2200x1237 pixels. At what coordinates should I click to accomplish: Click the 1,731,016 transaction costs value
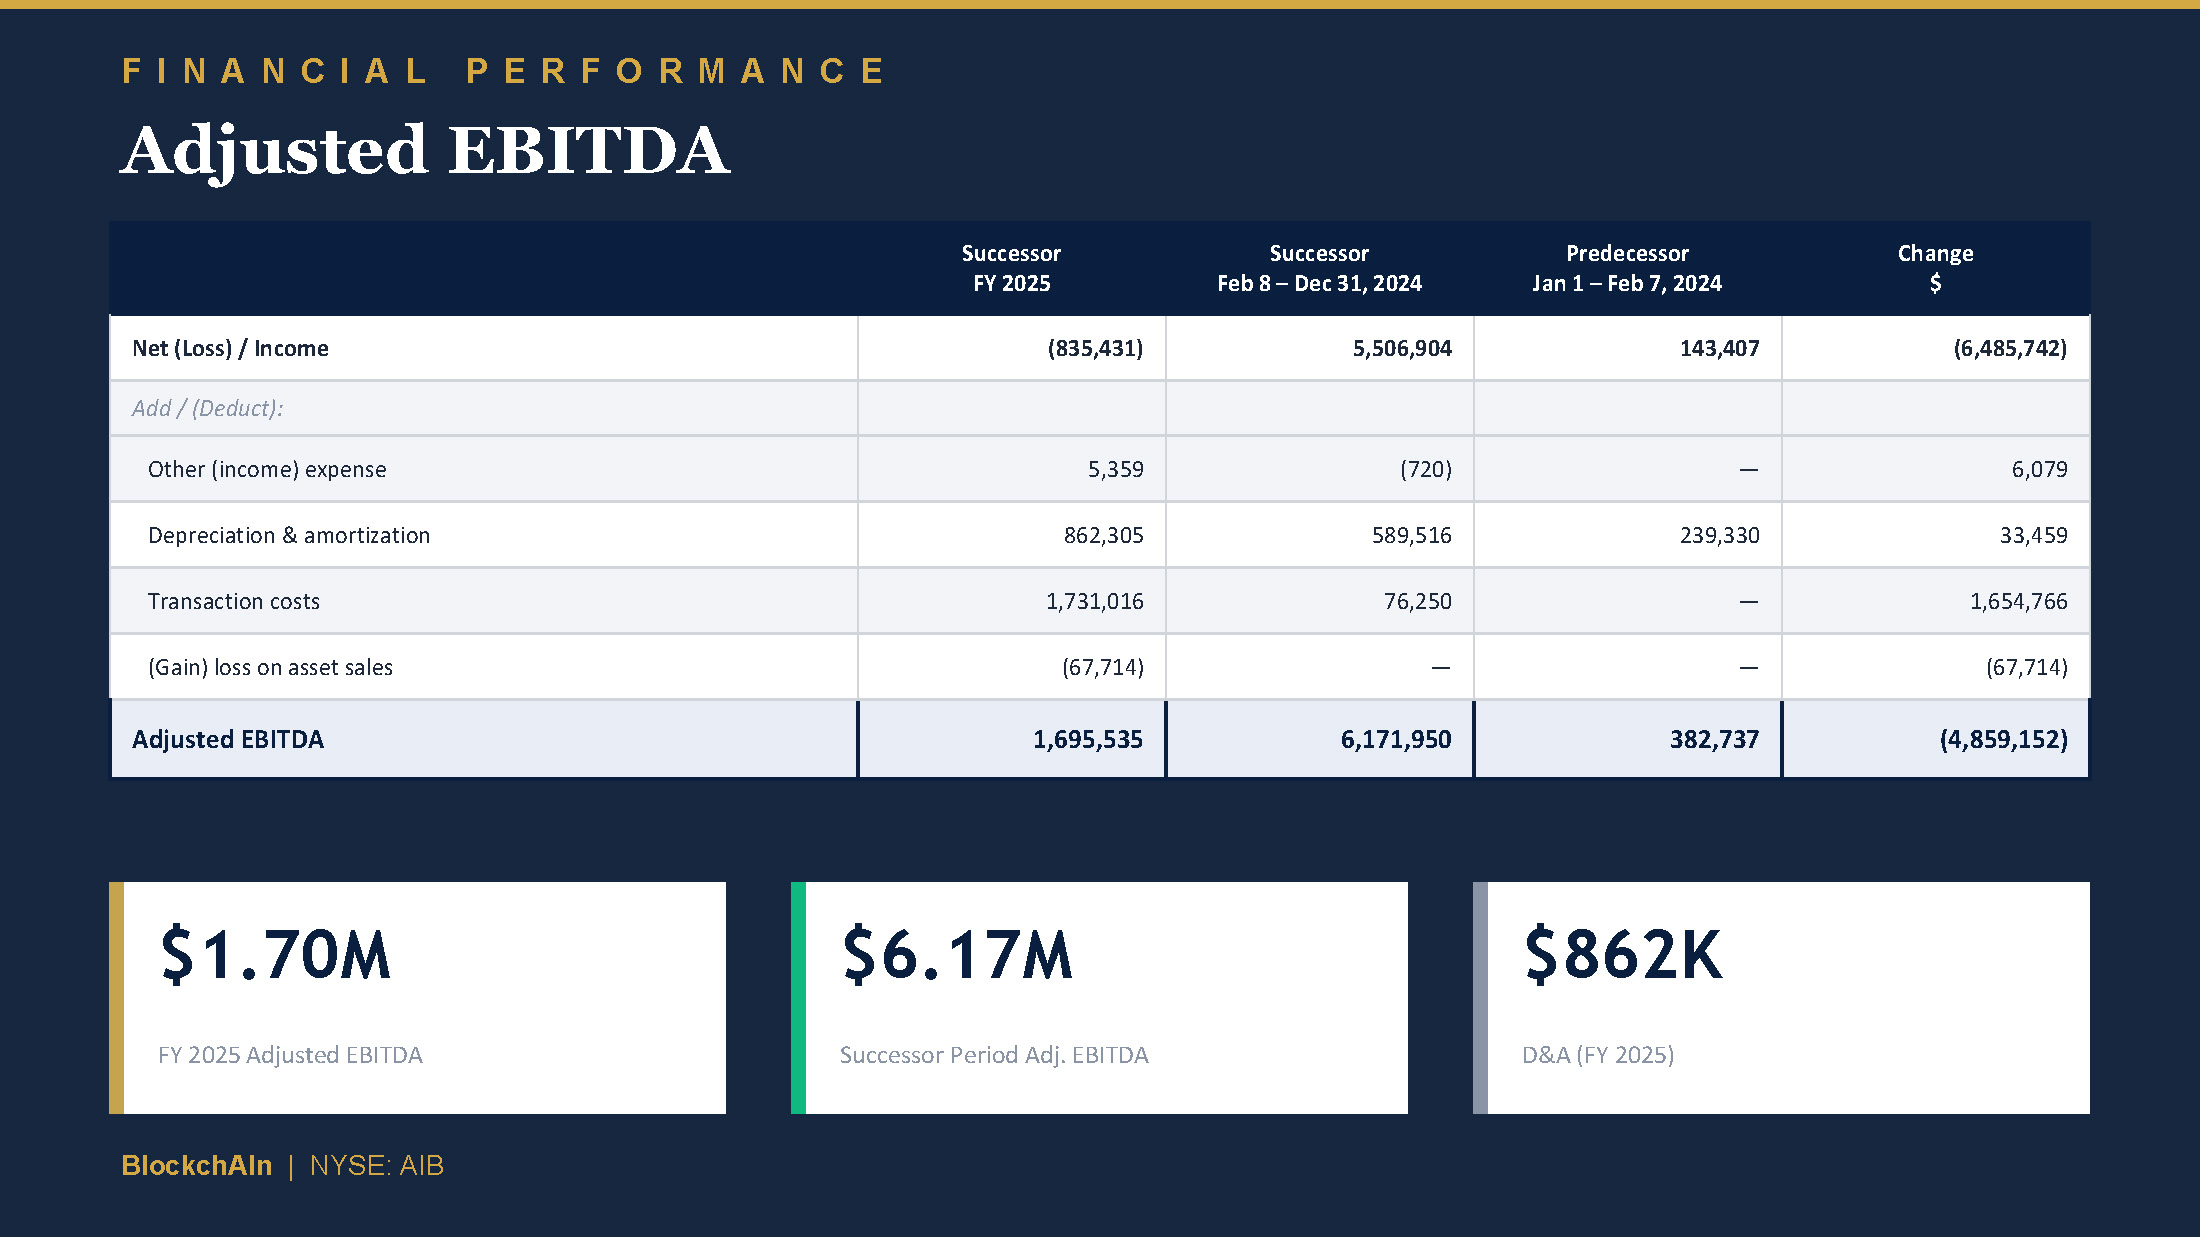(1094, 601)
